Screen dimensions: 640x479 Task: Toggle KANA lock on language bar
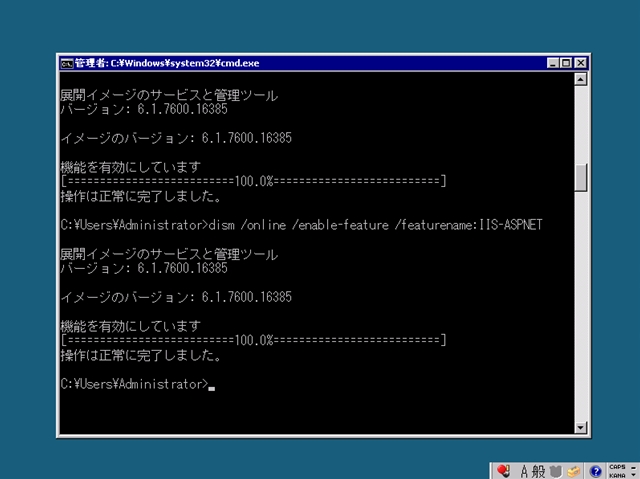click(x=617, y=475)
